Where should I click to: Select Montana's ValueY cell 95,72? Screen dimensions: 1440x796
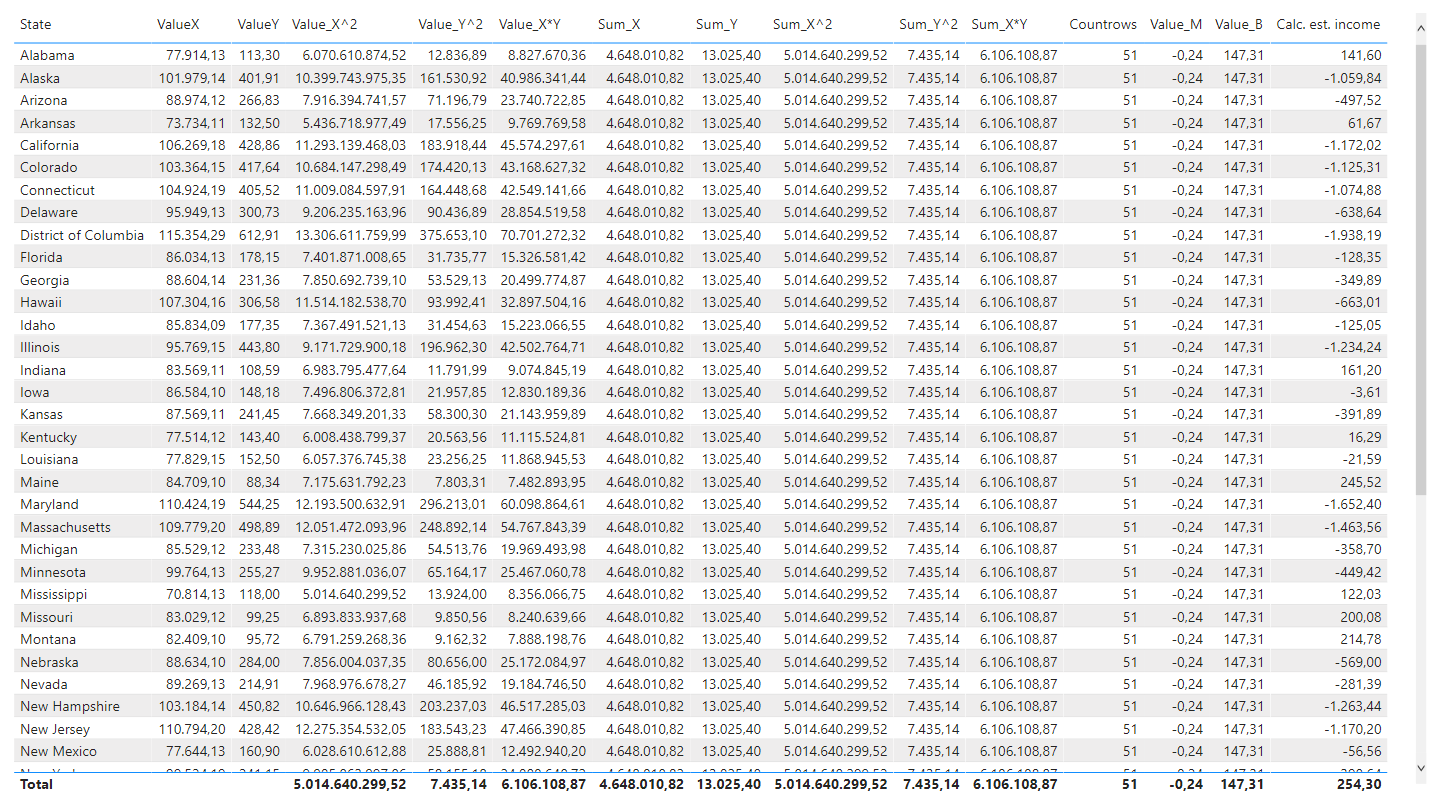coord(264,639)
